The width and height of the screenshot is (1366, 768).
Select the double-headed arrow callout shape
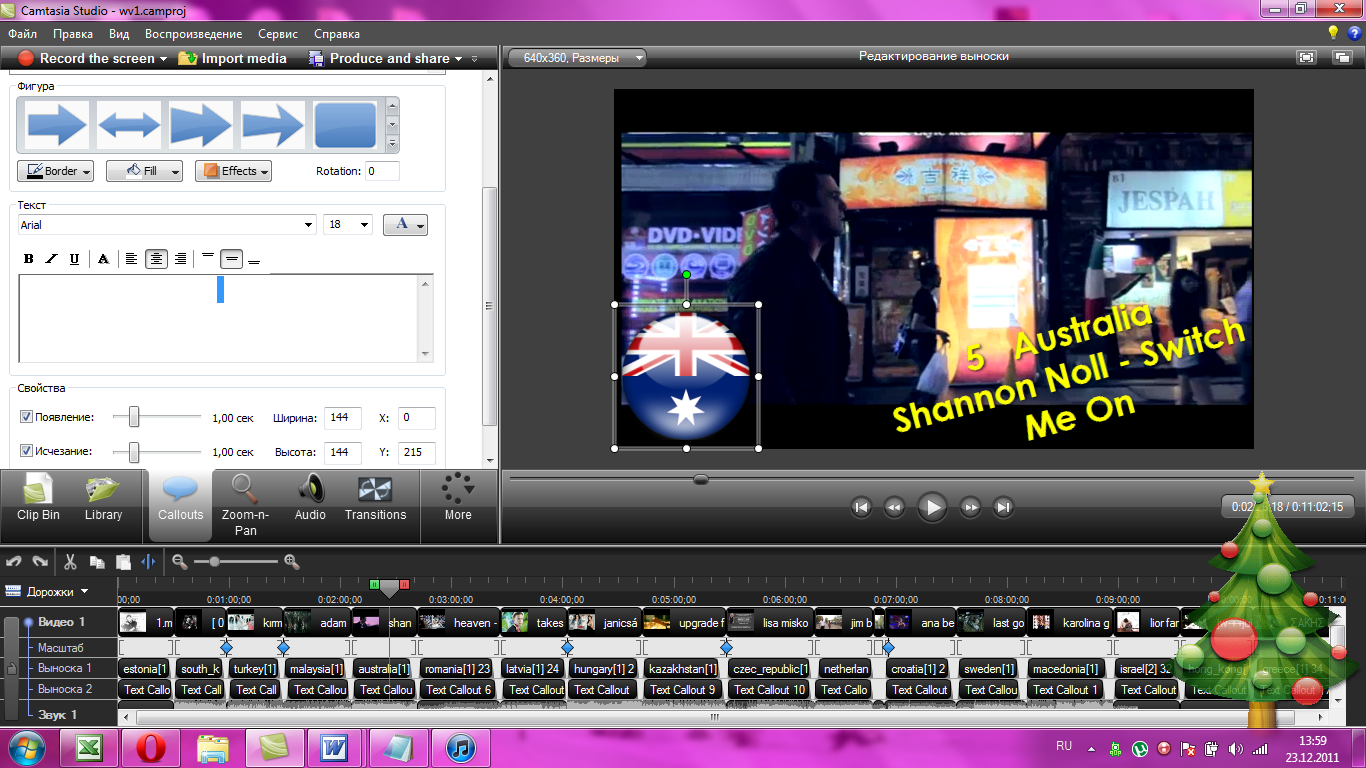(x=129, y=125)
